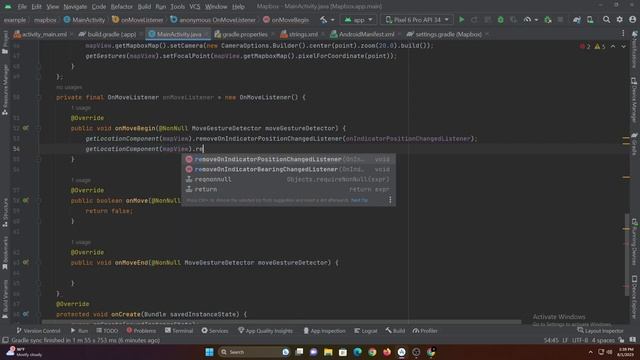The image size is (640, 360).
Task: Open the Terminal tool window
Action: tap(179, 331)
